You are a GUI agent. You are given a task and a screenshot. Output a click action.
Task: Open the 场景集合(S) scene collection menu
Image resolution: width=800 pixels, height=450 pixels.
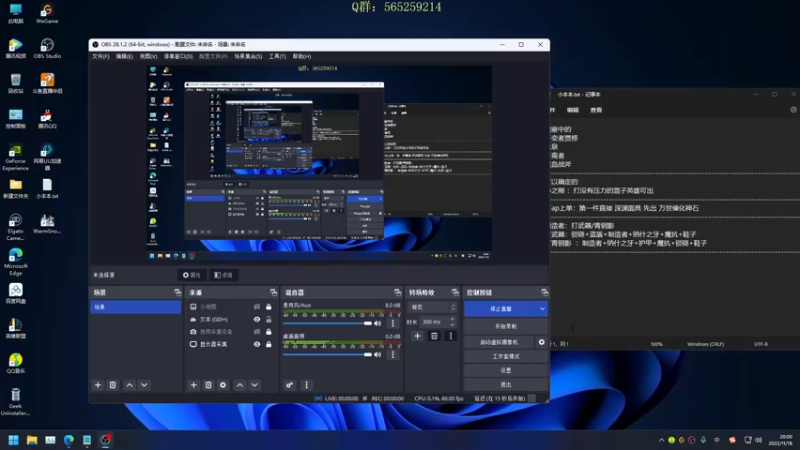click(248, 57)
